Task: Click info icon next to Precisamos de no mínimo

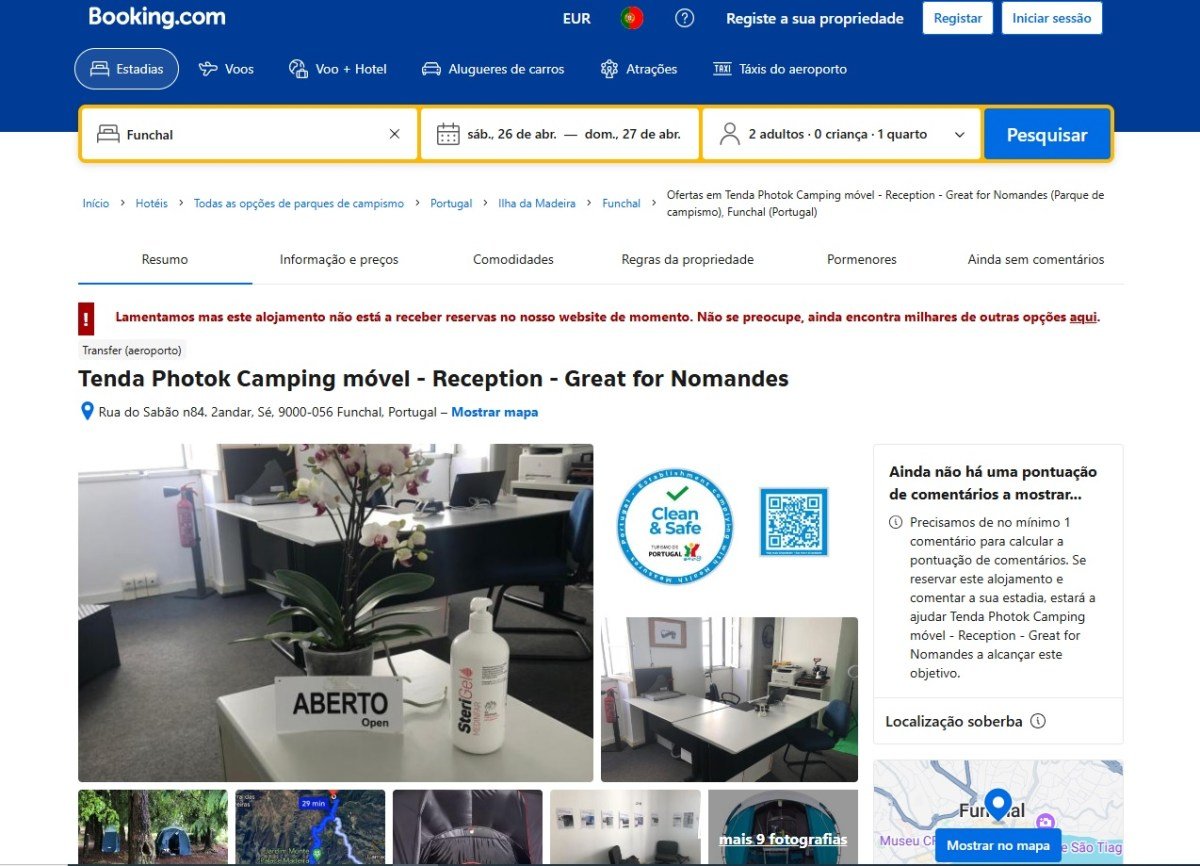Action: 895,522
